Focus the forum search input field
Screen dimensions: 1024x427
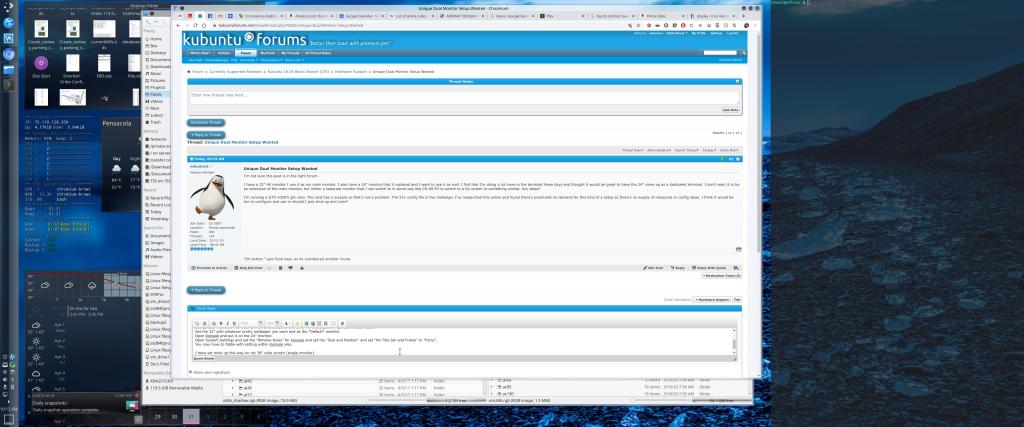click(x=720, y=53)
